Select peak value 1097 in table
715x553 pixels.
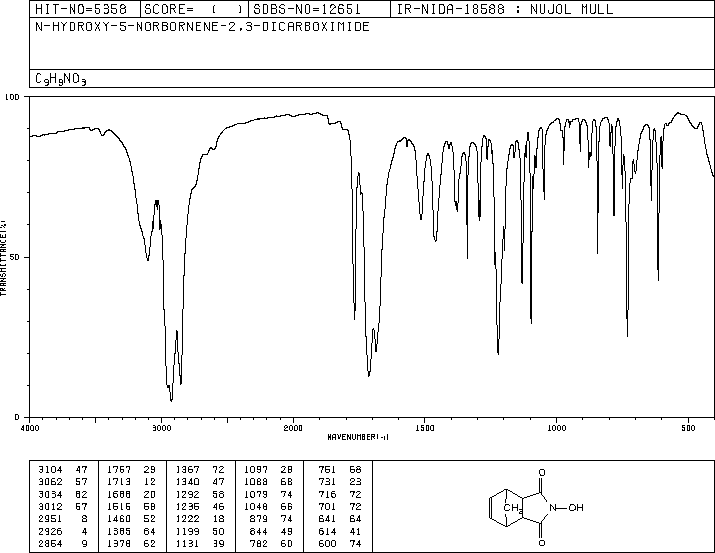pyautogui.click(x=255, y=470)
